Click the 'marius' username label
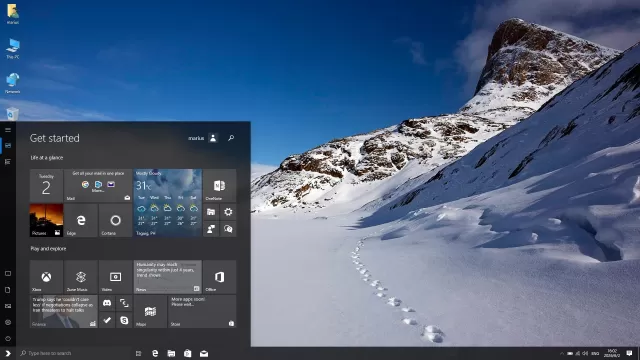 pyautogui.click(x=196, y=138)
